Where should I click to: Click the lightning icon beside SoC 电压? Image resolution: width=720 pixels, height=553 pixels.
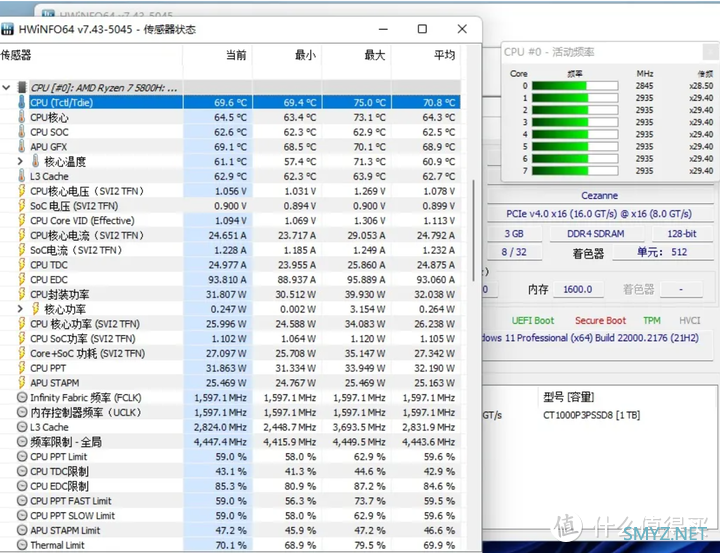[22, 205]
